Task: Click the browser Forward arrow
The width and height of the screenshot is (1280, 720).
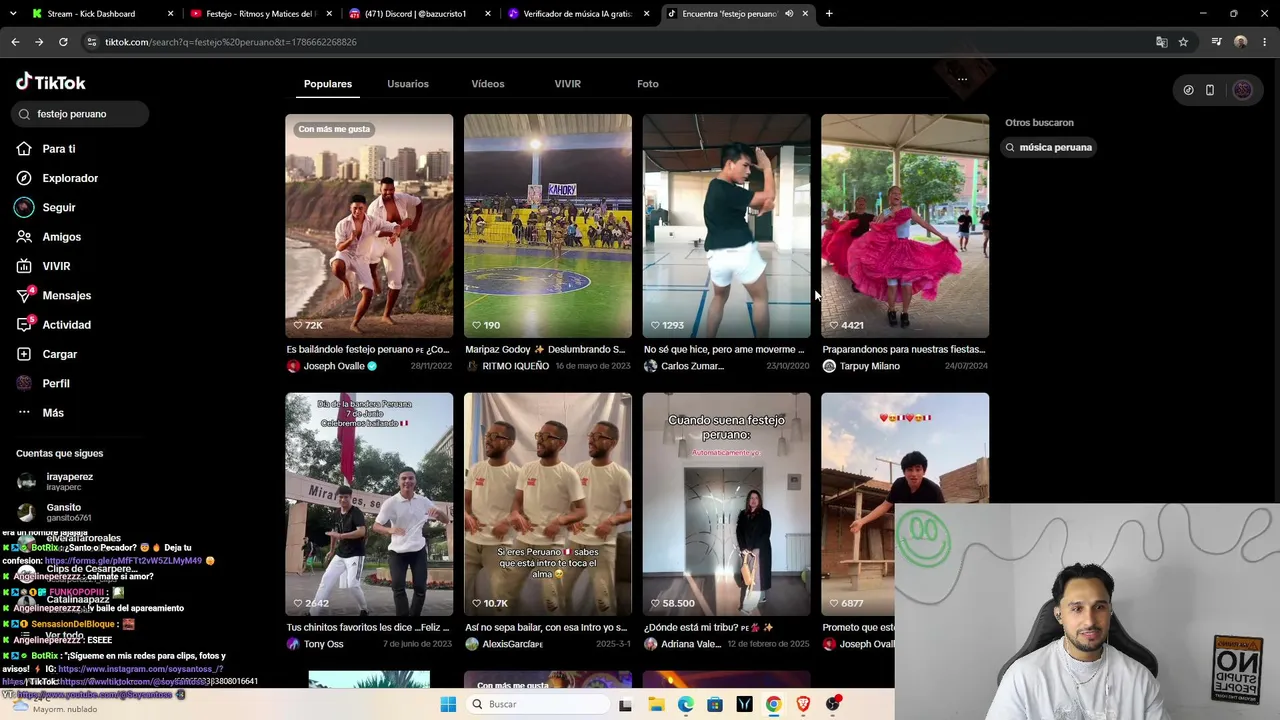Action: coord(39,42)
